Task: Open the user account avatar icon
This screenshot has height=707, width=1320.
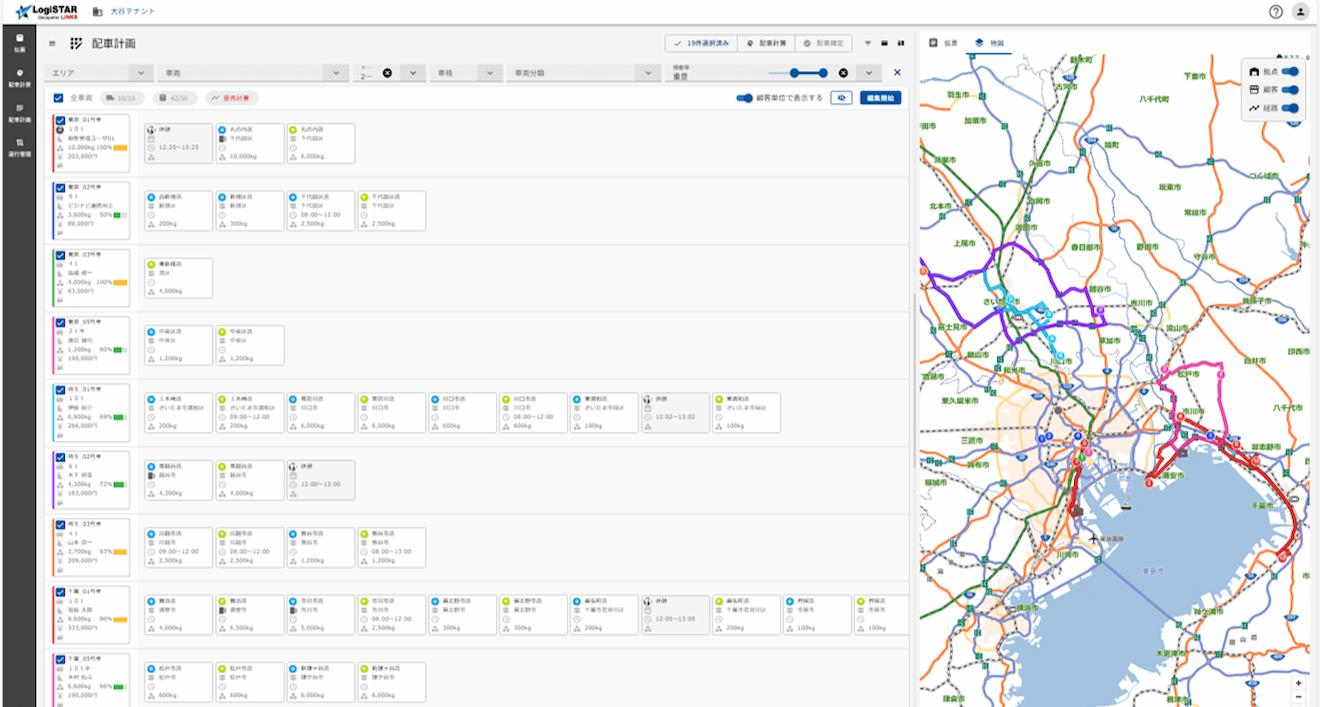Action: 1300,12
